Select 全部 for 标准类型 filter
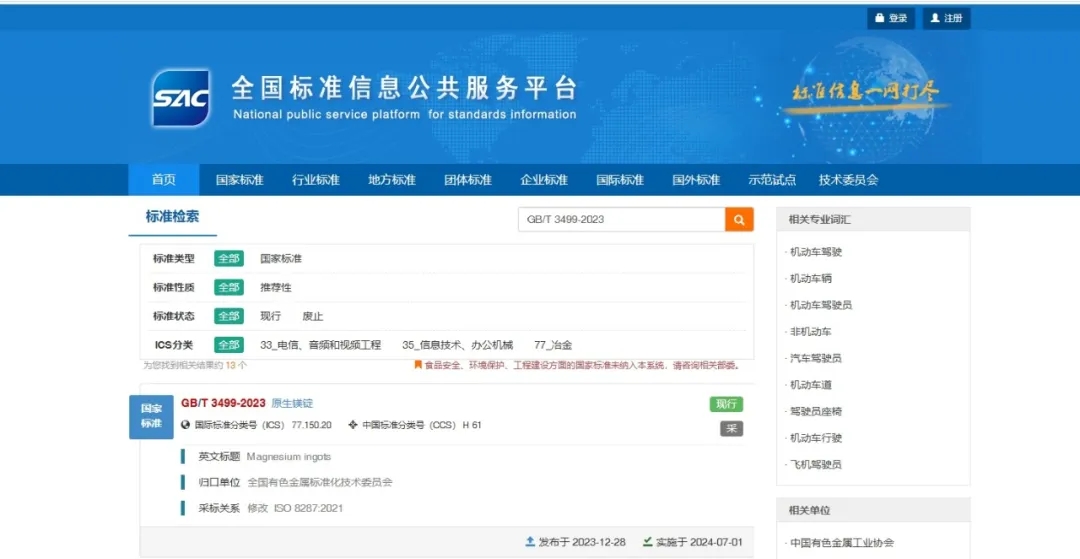The width and height of the screenshot is (1080, 559). point(229,259)
